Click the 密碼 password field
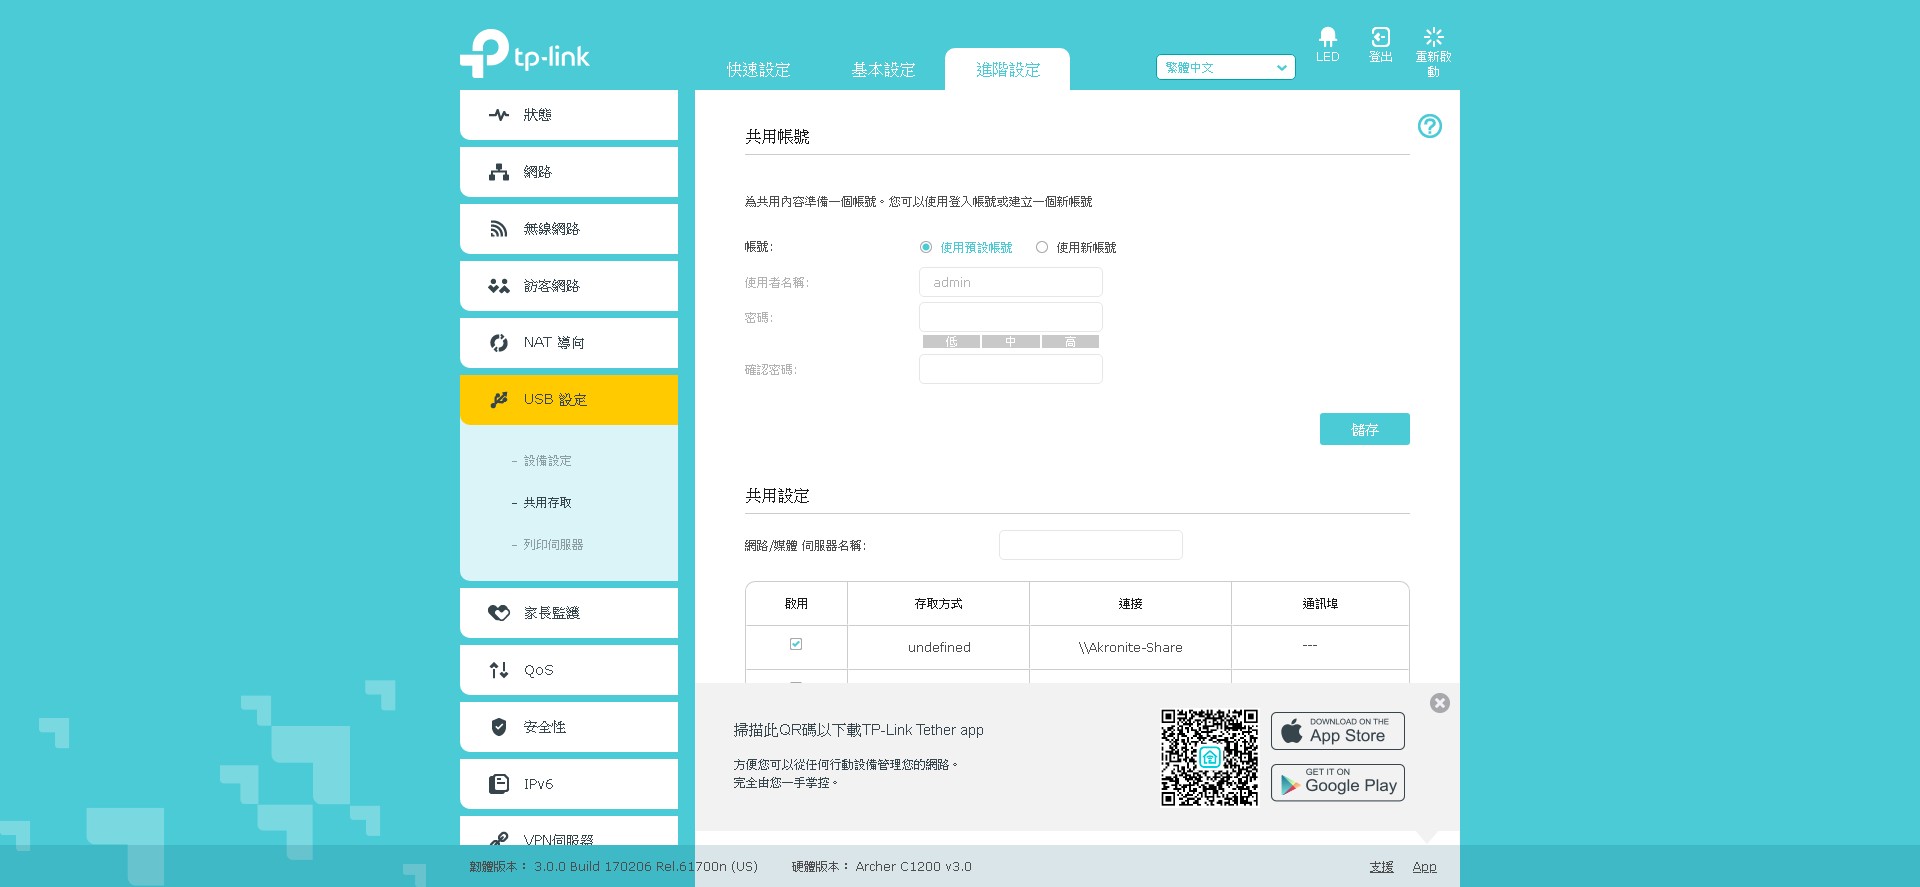1920x887 pixels. [1011, 317]
